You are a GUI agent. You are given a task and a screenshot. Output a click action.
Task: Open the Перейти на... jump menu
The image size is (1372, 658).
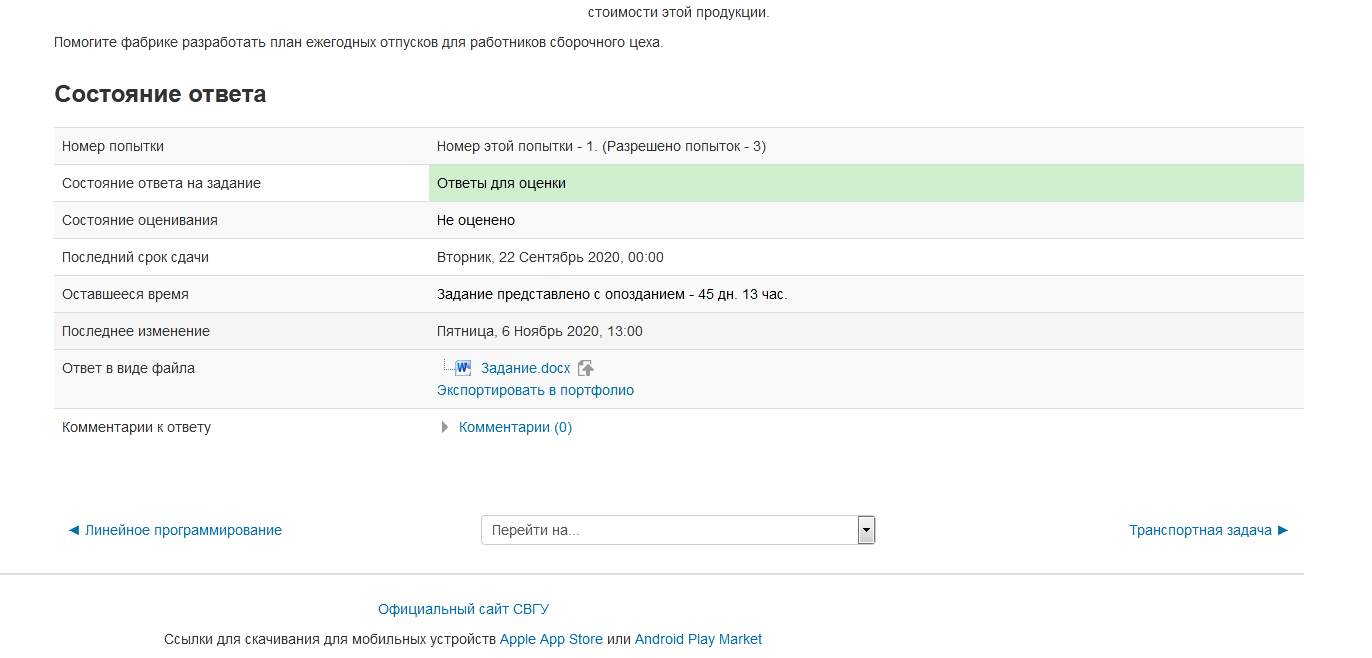click(668, 530)
